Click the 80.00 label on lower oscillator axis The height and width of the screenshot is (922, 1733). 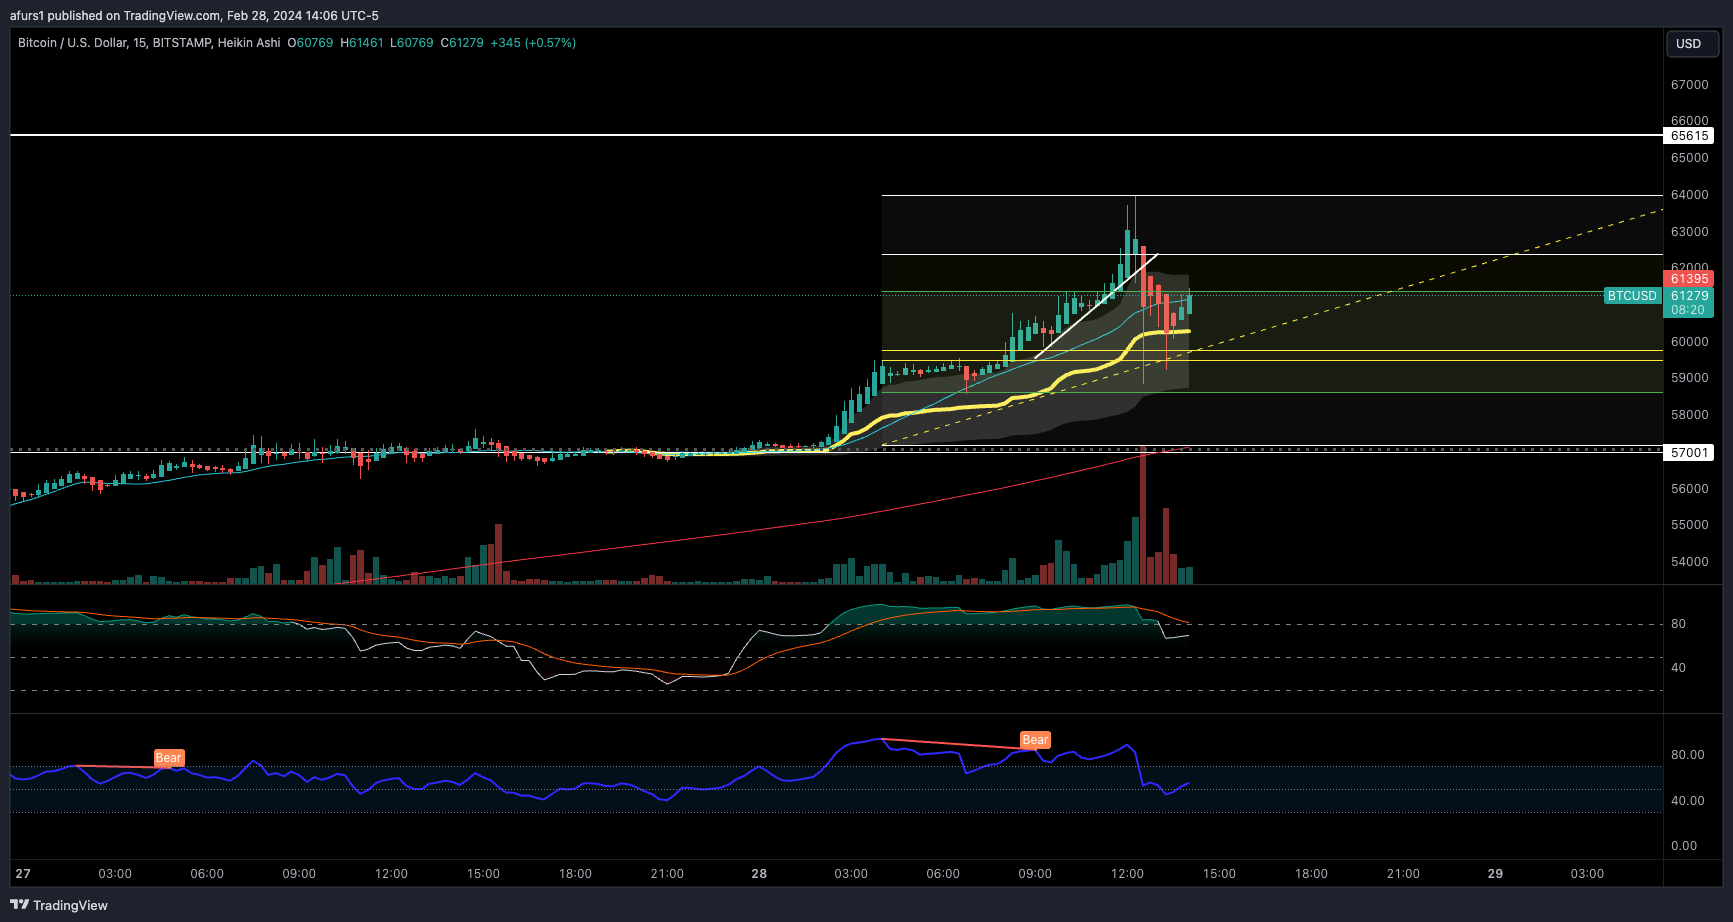[1688, 755]
